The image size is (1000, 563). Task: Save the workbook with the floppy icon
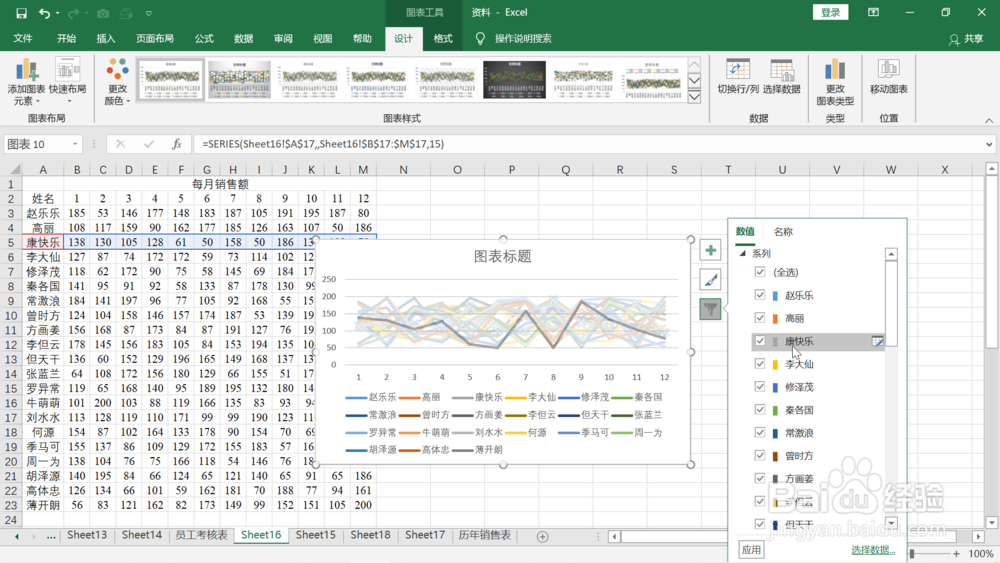pyautogui.click(x=21, y=13)
